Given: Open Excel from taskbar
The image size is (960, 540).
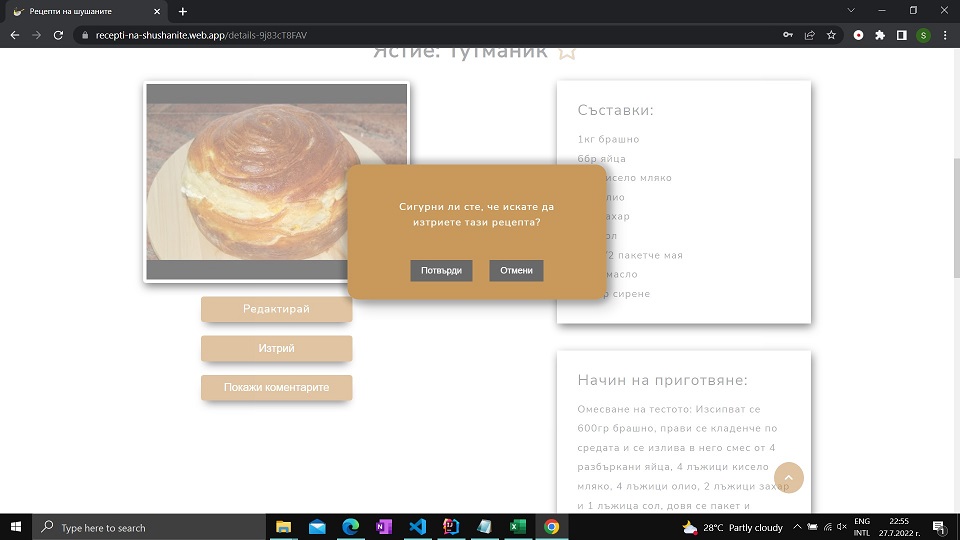Looking at the screenshot, I should [518, 527].
